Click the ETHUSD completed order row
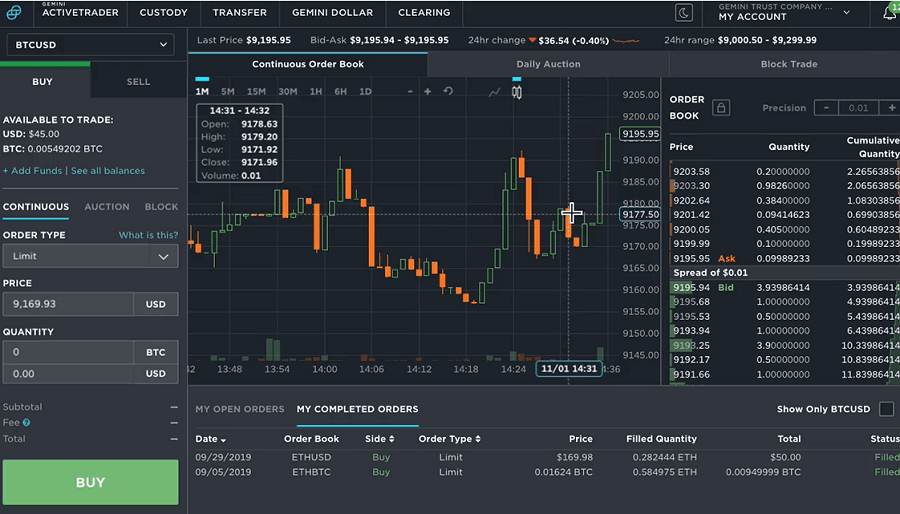Screen dimensions: 900x514 tap(547, 457)
